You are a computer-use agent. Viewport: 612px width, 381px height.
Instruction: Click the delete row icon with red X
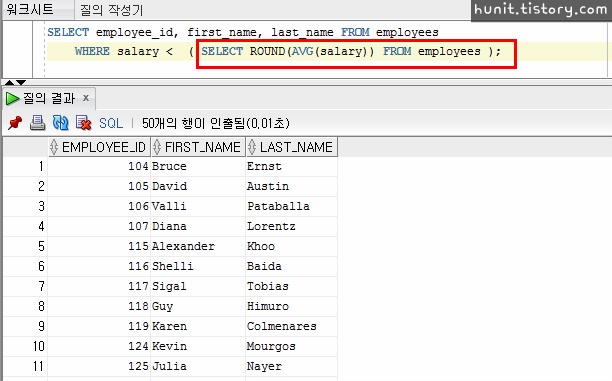[84, 123]
